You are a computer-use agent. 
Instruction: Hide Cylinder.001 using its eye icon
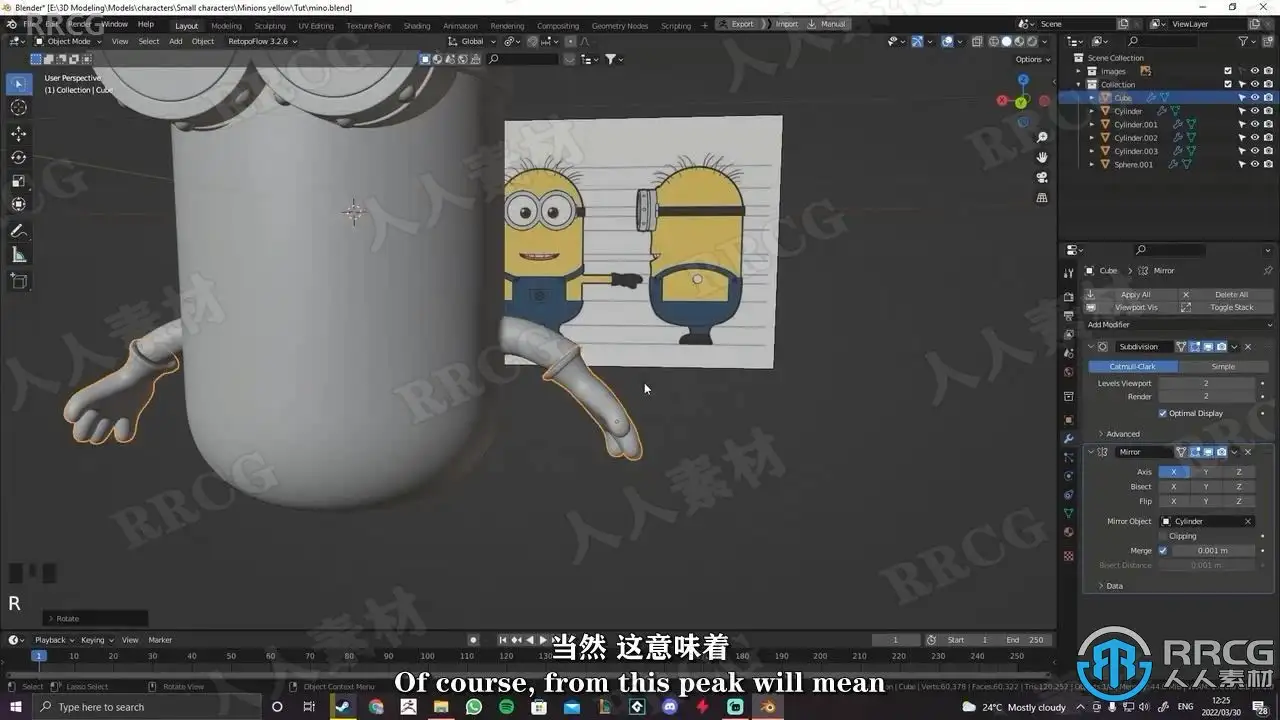click(1255, 125)
